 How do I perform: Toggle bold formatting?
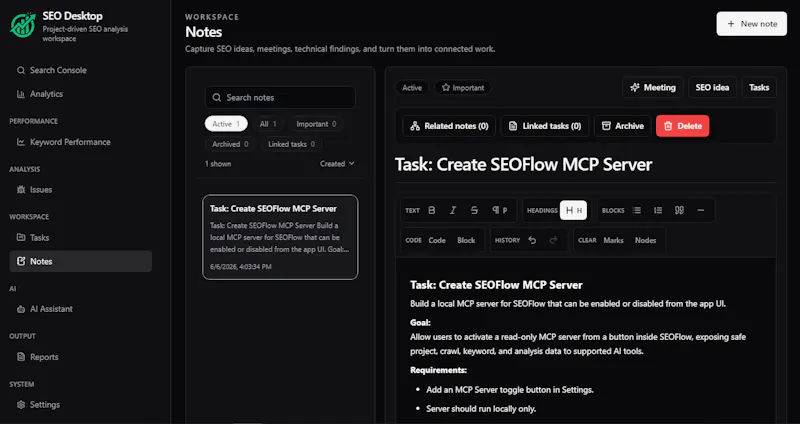point(432,210)
